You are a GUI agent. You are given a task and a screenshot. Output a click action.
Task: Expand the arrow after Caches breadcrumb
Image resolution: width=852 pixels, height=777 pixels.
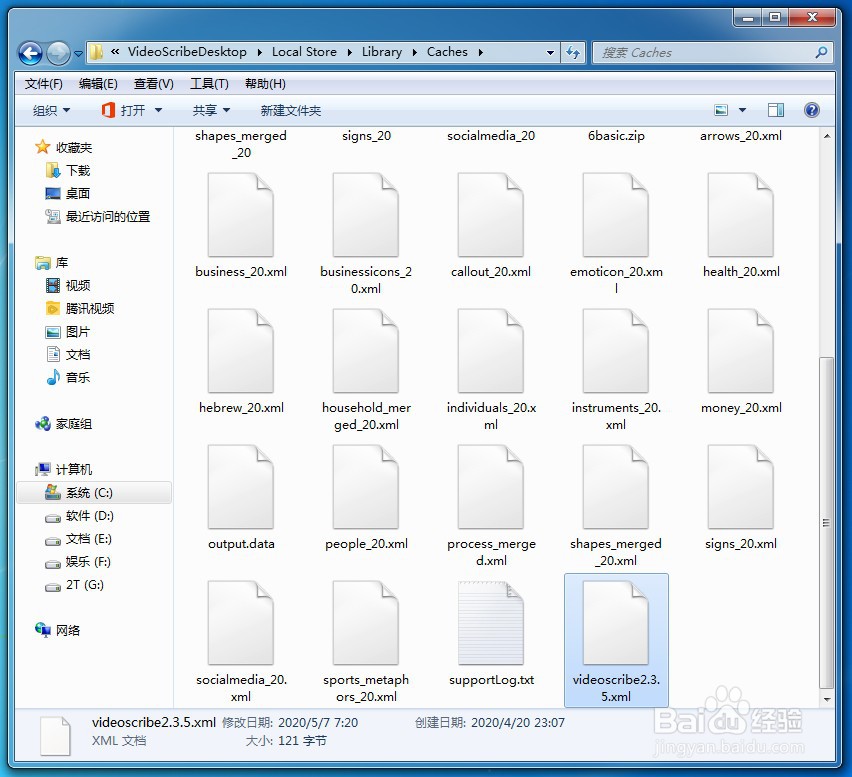pyautogui.click(x=480, y=53)
